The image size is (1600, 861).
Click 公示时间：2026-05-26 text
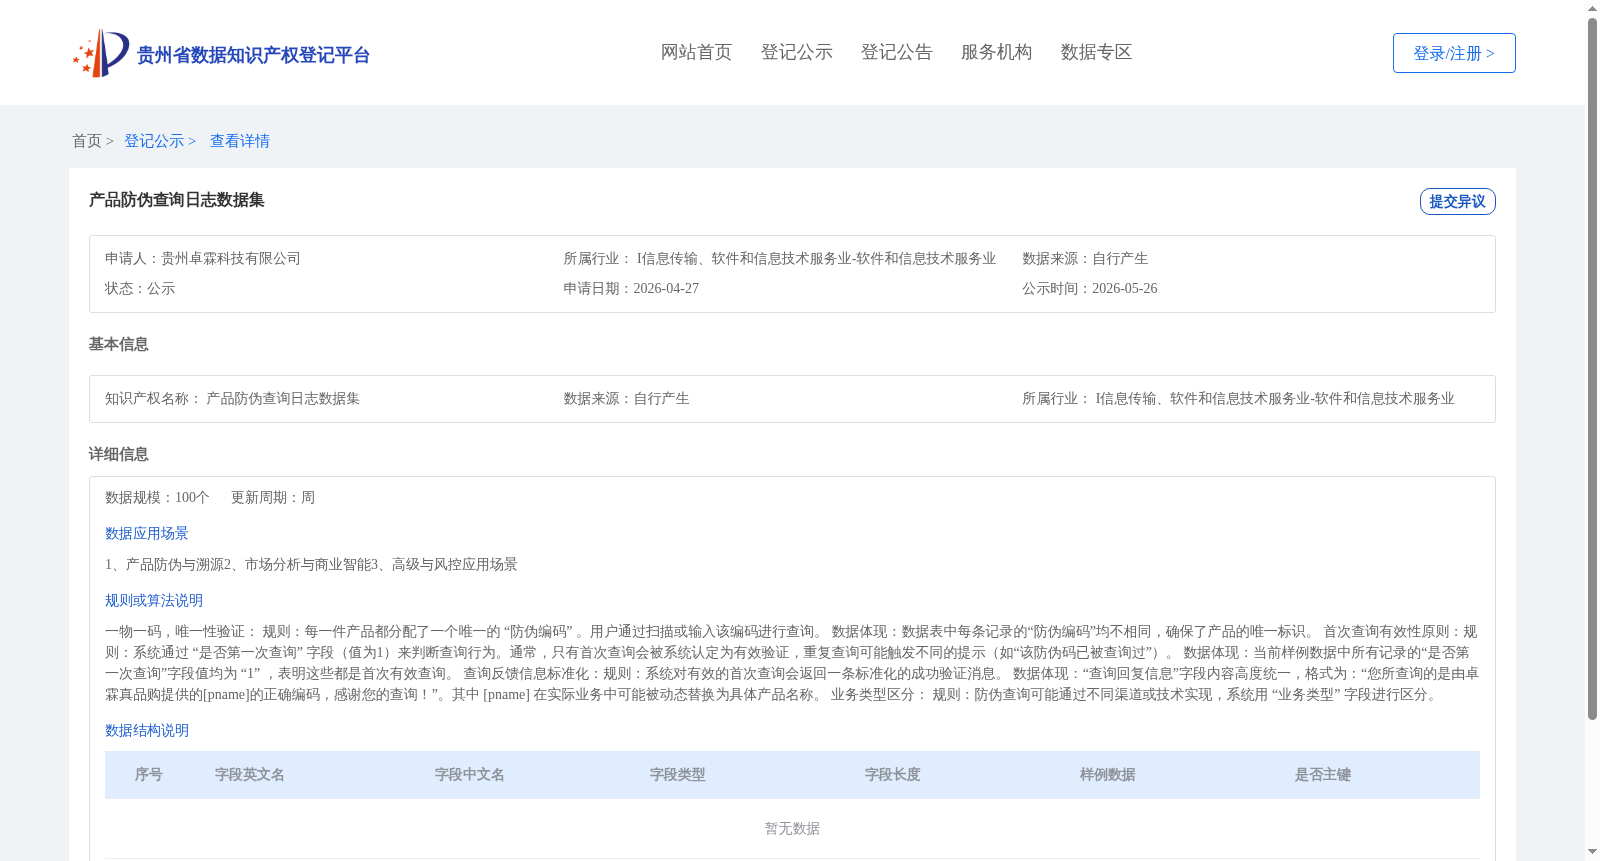[1090, 288]
